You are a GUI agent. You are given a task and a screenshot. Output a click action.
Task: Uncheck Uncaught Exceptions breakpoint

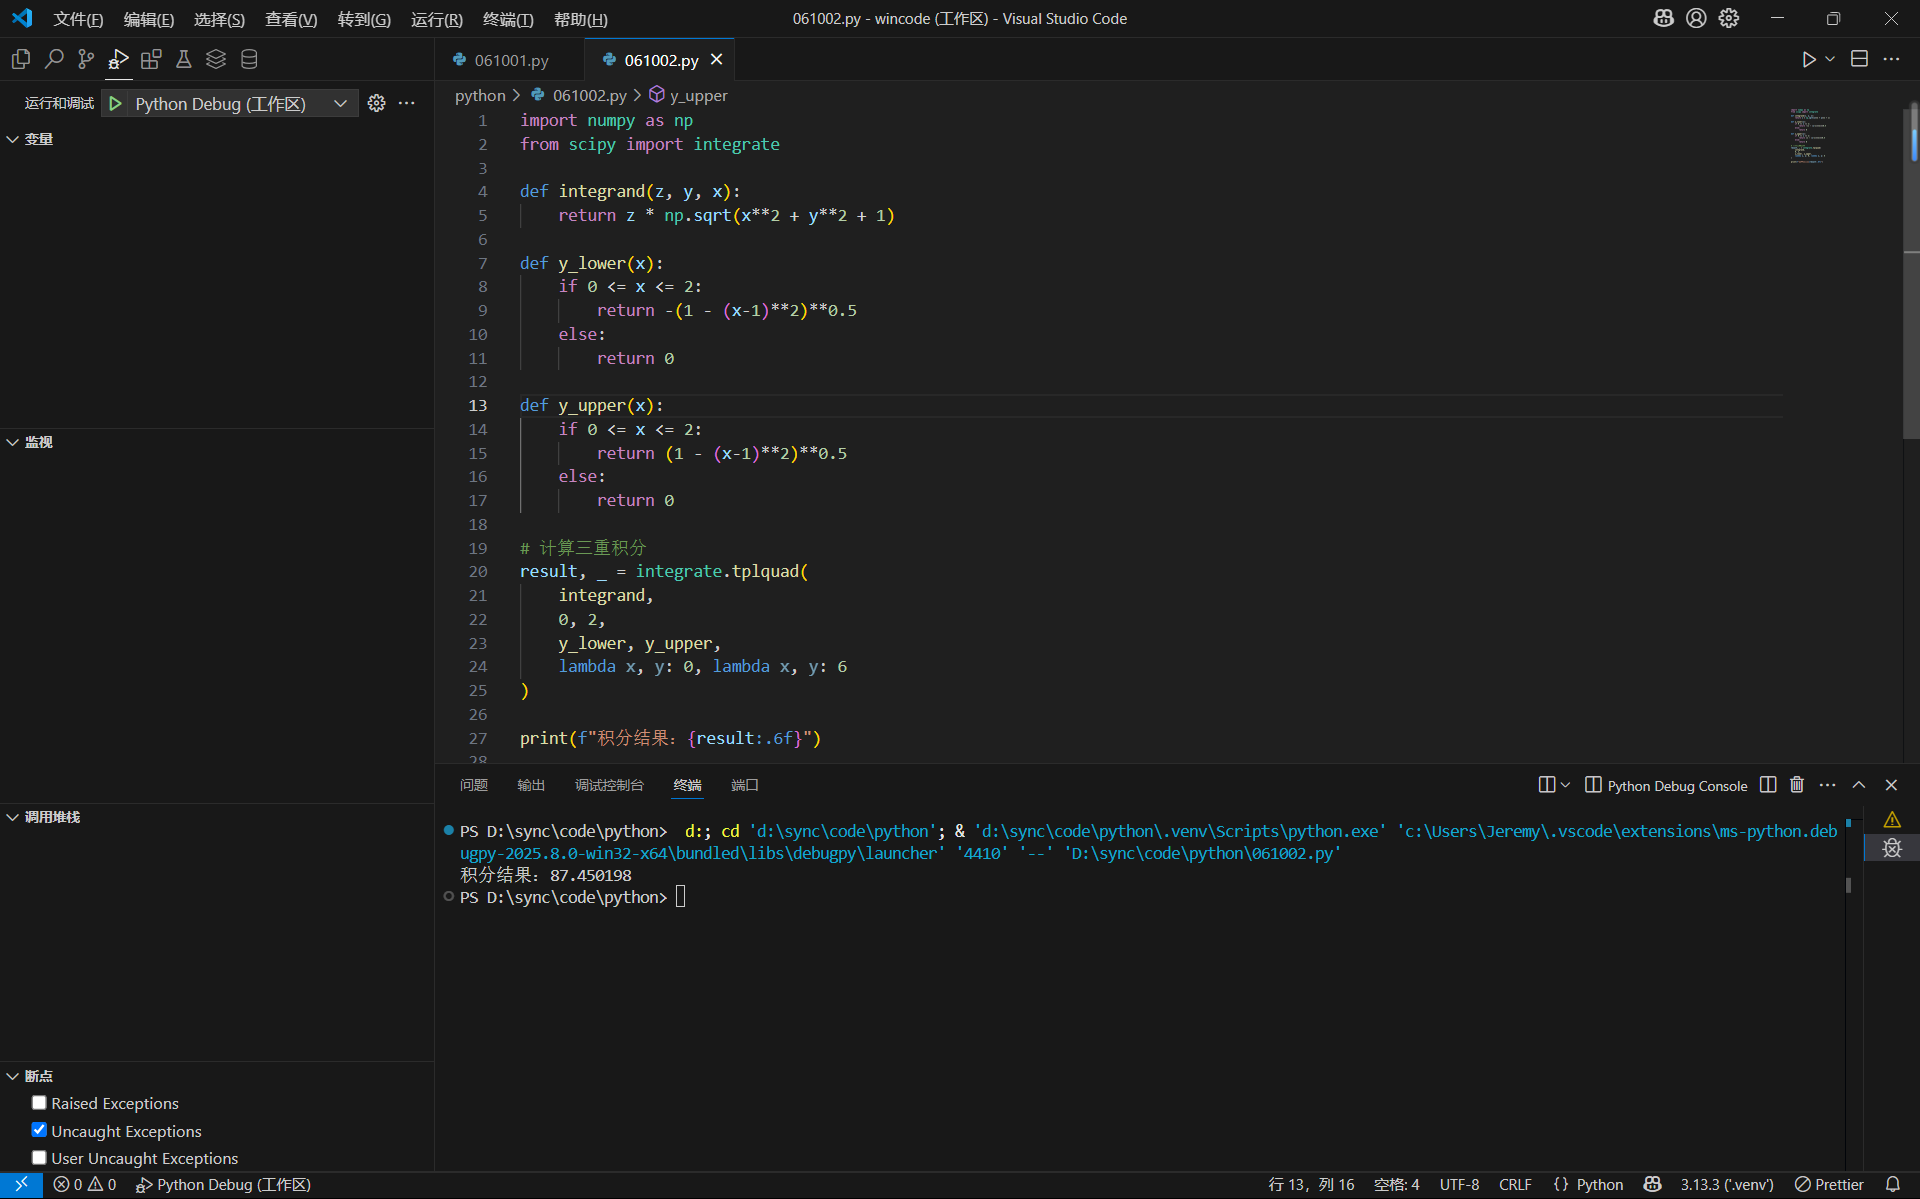(x=39, y=1130)
